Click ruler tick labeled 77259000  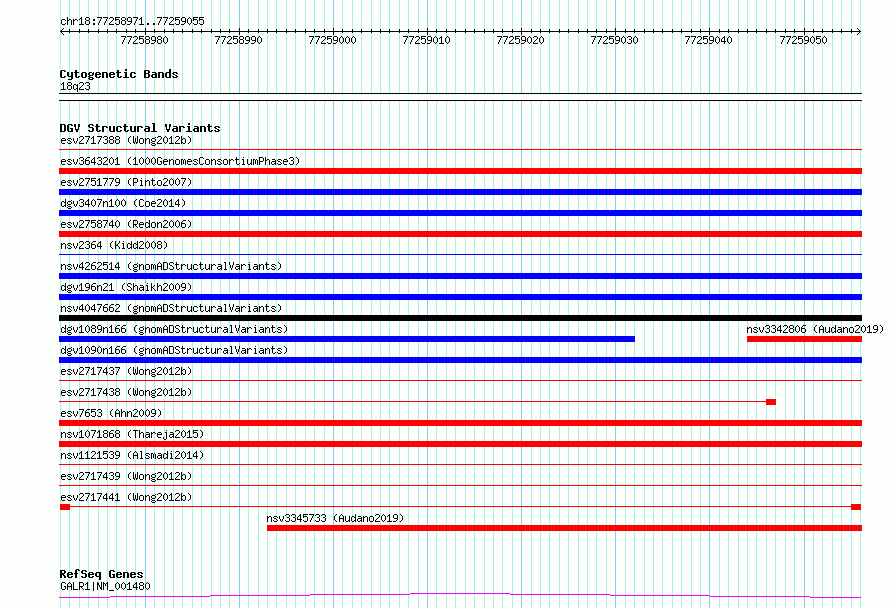[x=332, y=40]
